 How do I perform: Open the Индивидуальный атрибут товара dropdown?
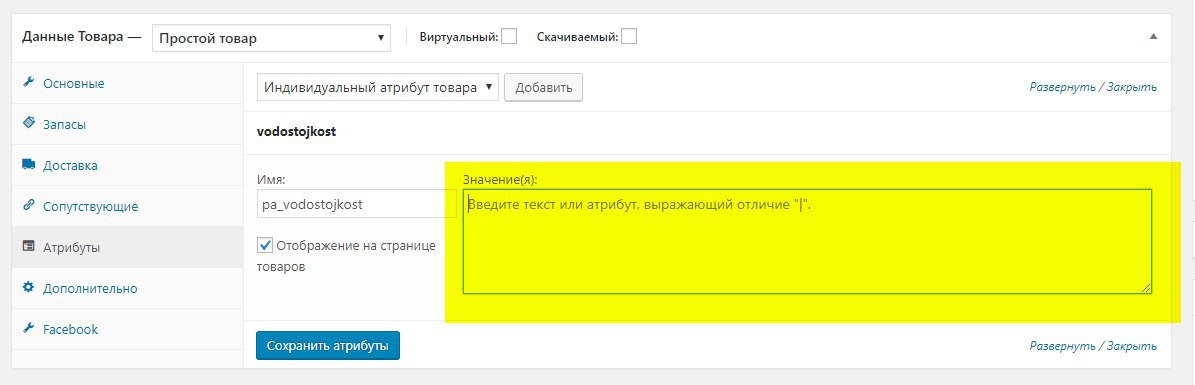[378, 88]
